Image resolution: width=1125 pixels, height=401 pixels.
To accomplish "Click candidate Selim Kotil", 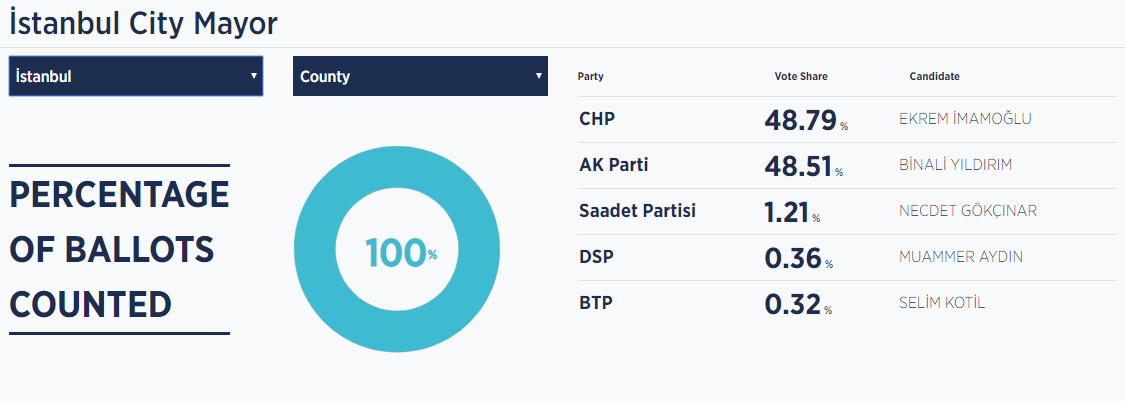I will (x=942, y=302).
